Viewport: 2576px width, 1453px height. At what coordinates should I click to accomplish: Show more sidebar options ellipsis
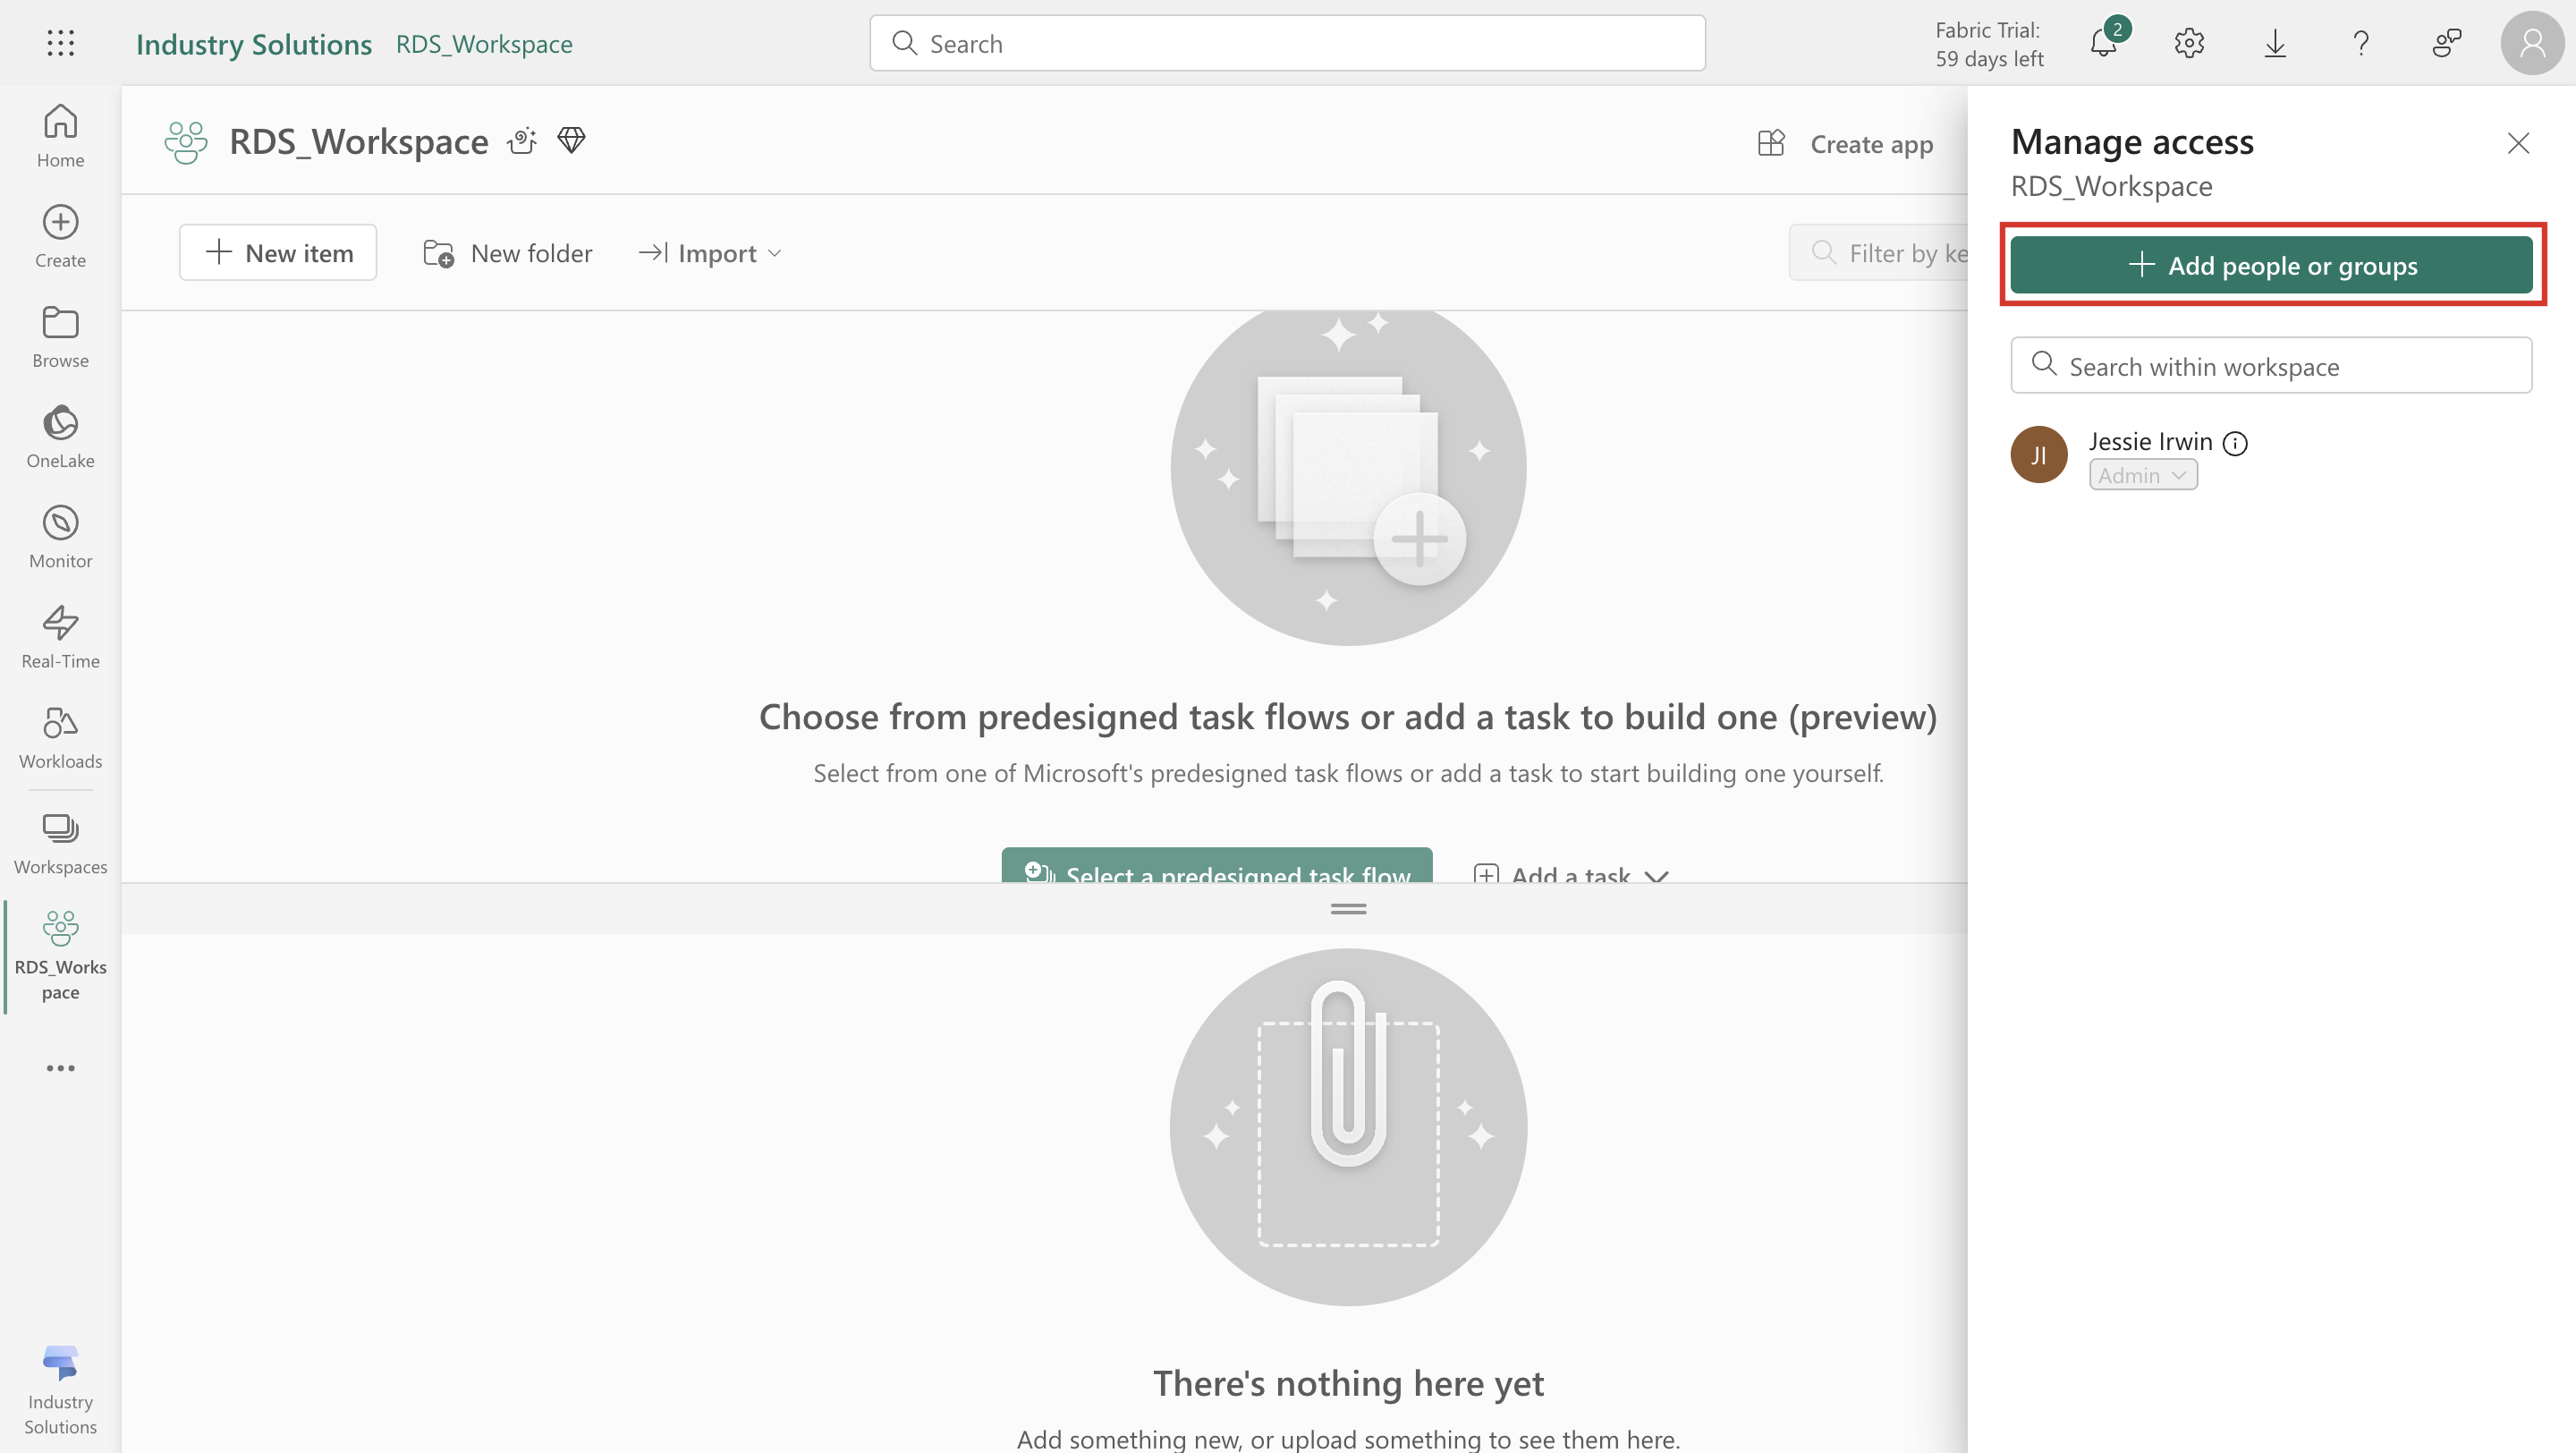tap(60, 1068)
